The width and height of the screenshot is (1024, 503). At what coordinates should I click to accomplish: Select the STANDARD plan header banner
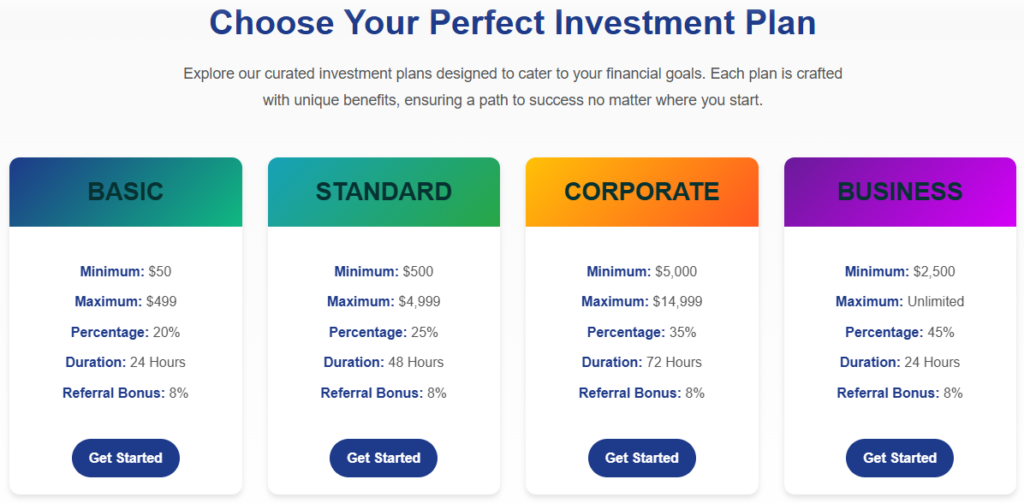tap(384, 192)
